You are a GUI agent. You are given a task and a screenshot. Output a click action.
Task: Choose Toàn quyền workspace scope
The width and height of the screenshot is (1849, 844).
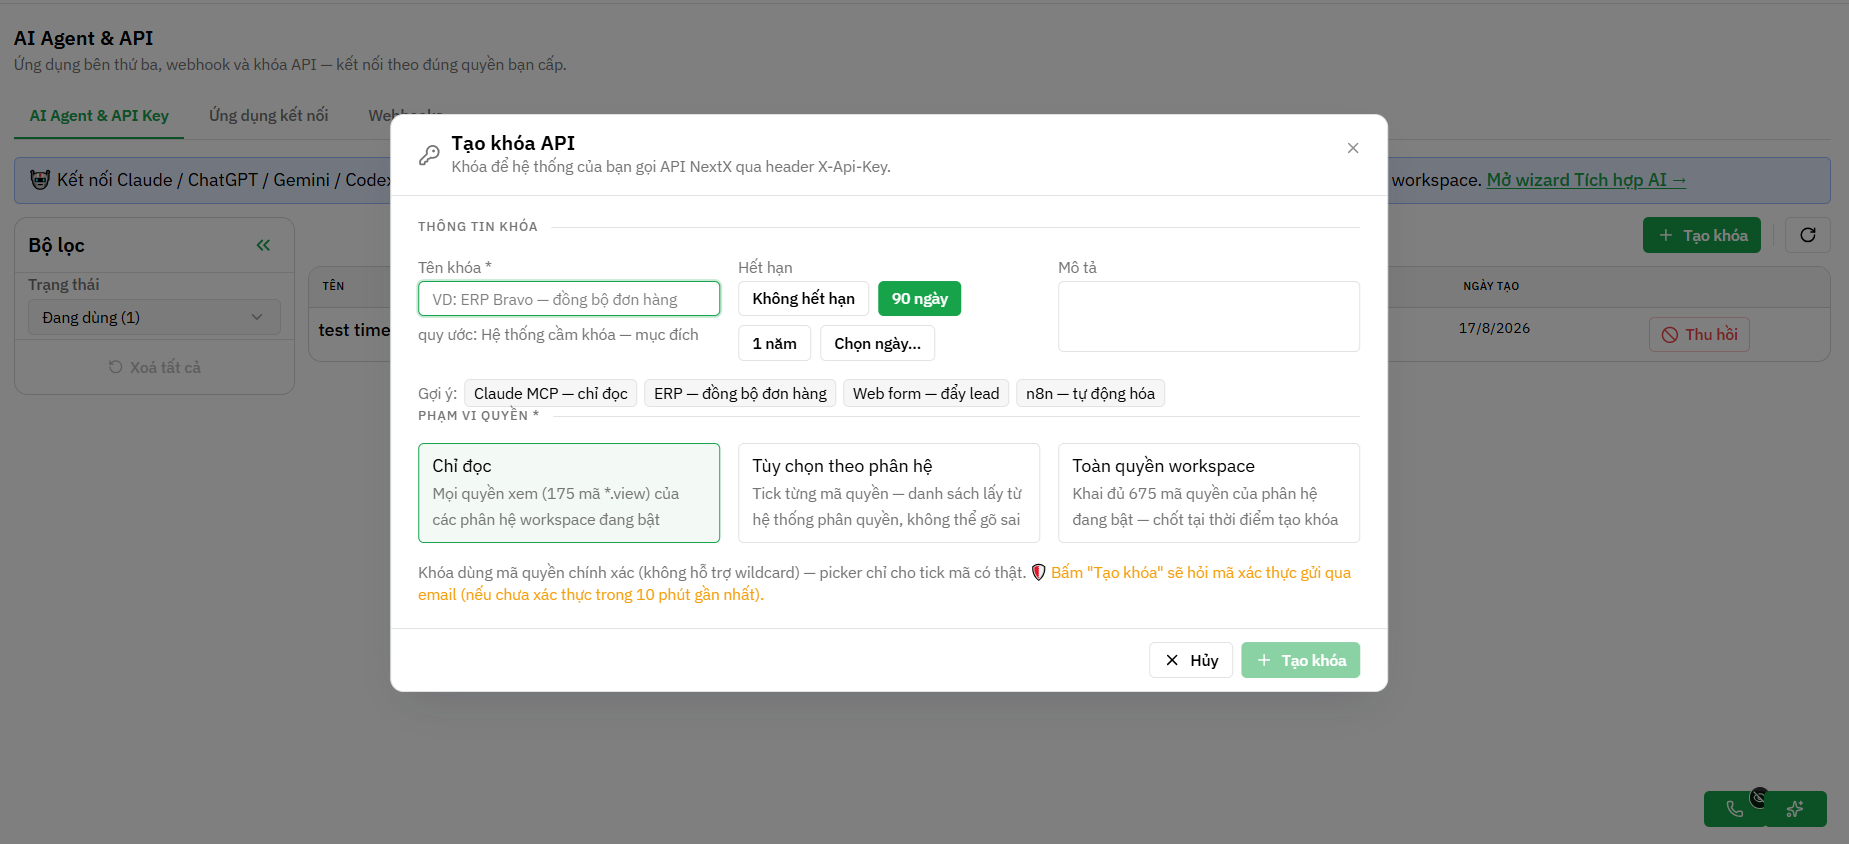1209,493
